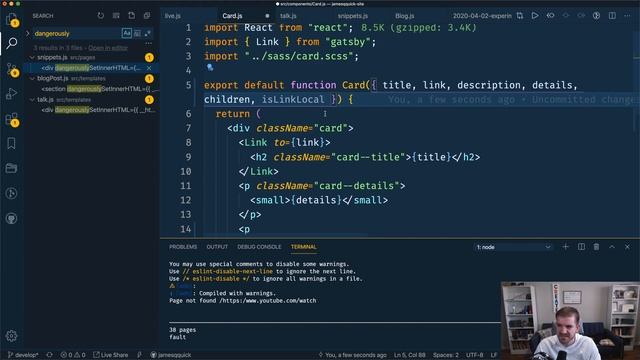Image resolution: width=640 pixels, height=360 pixels.
Task: Open the Bookmarks view in activity bar
Action: click(11, 143)
